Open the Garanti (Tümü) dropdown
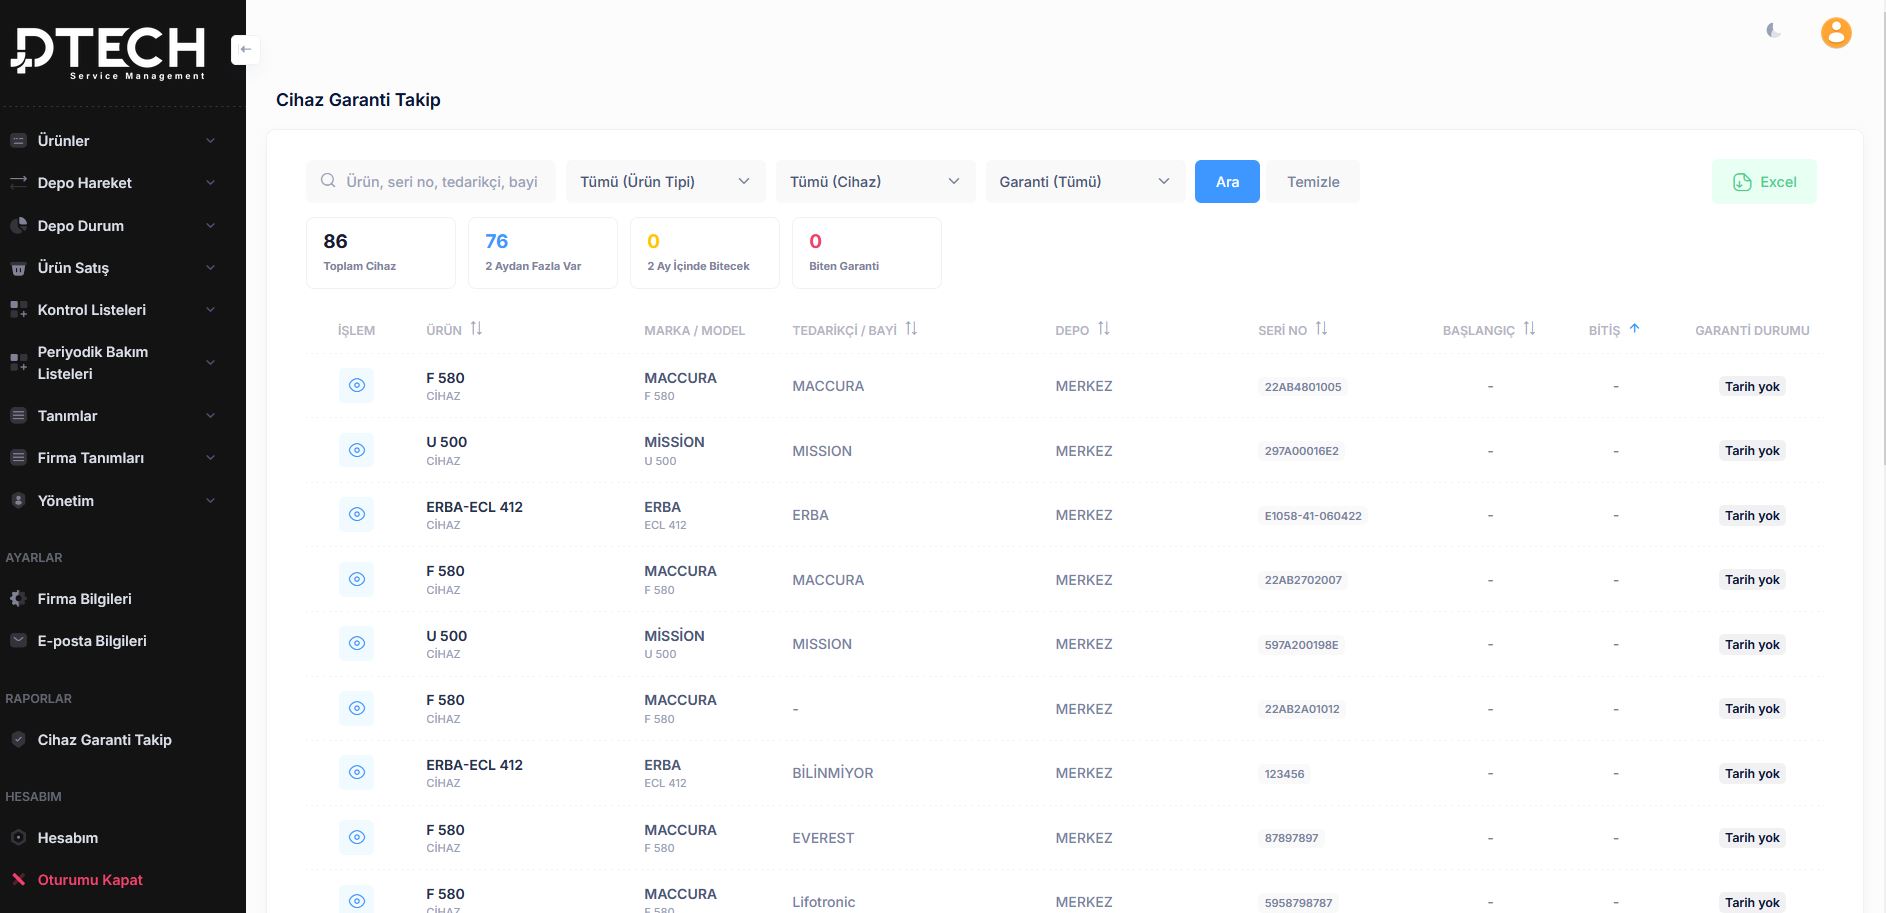The height and width of the screenshot is (913, 1886). pos(1085,181)
